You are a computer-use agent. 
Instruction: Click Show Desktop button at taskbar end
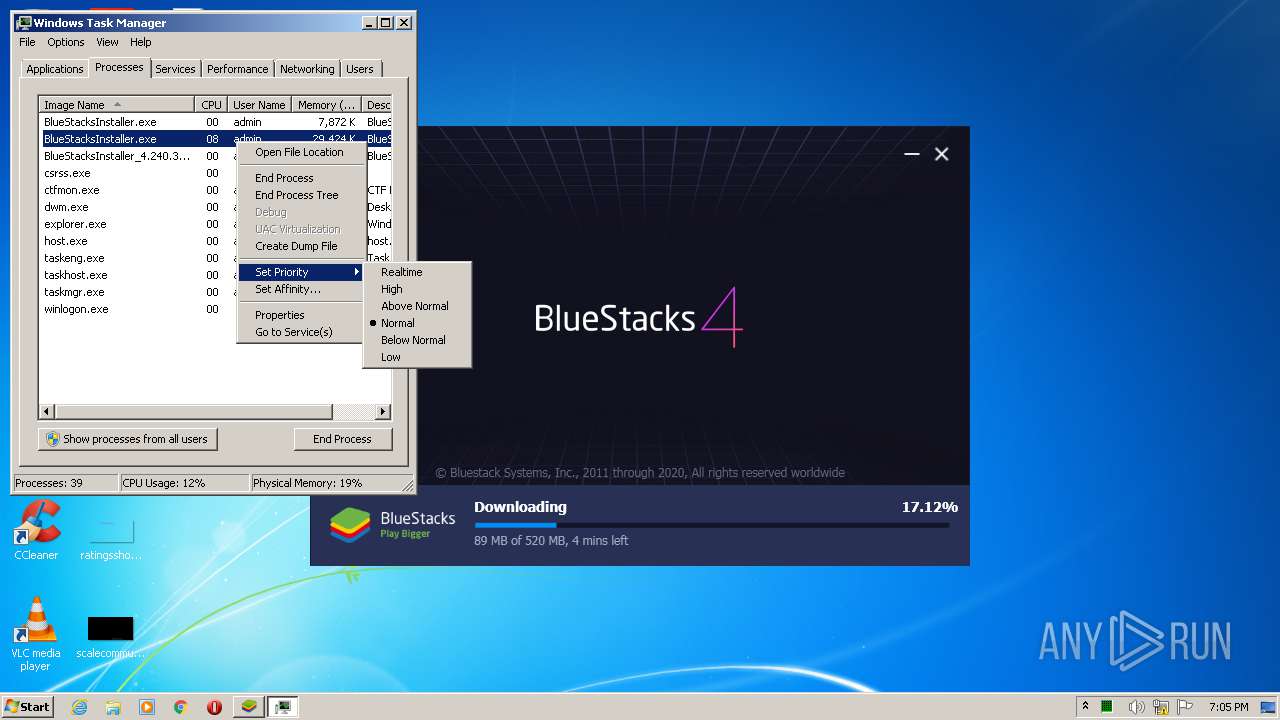pos(1270,707)
